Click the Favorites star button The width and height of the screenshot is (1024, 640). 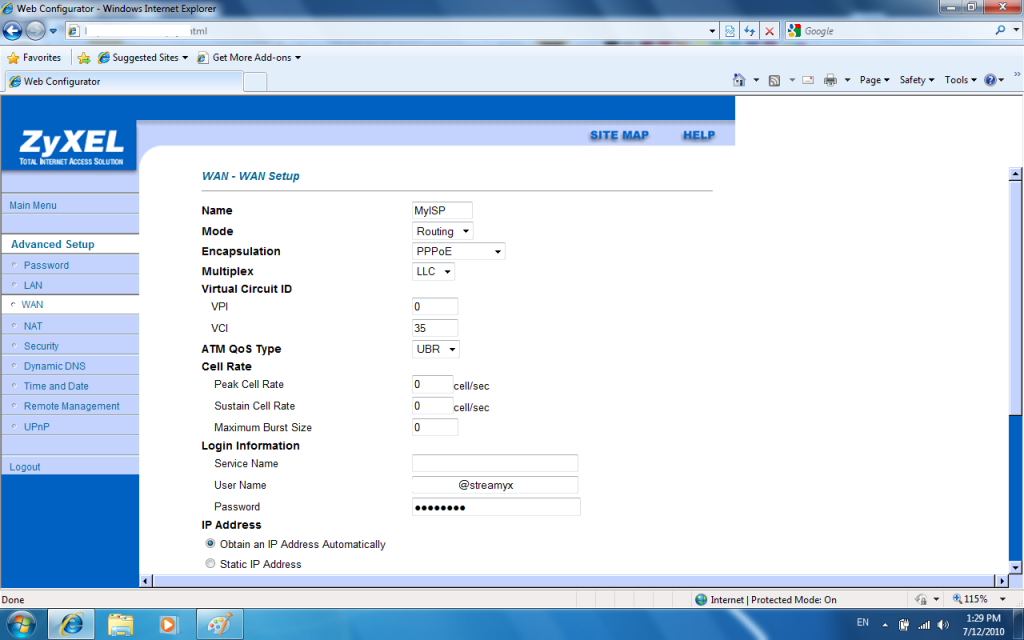(x=34, y=57)
